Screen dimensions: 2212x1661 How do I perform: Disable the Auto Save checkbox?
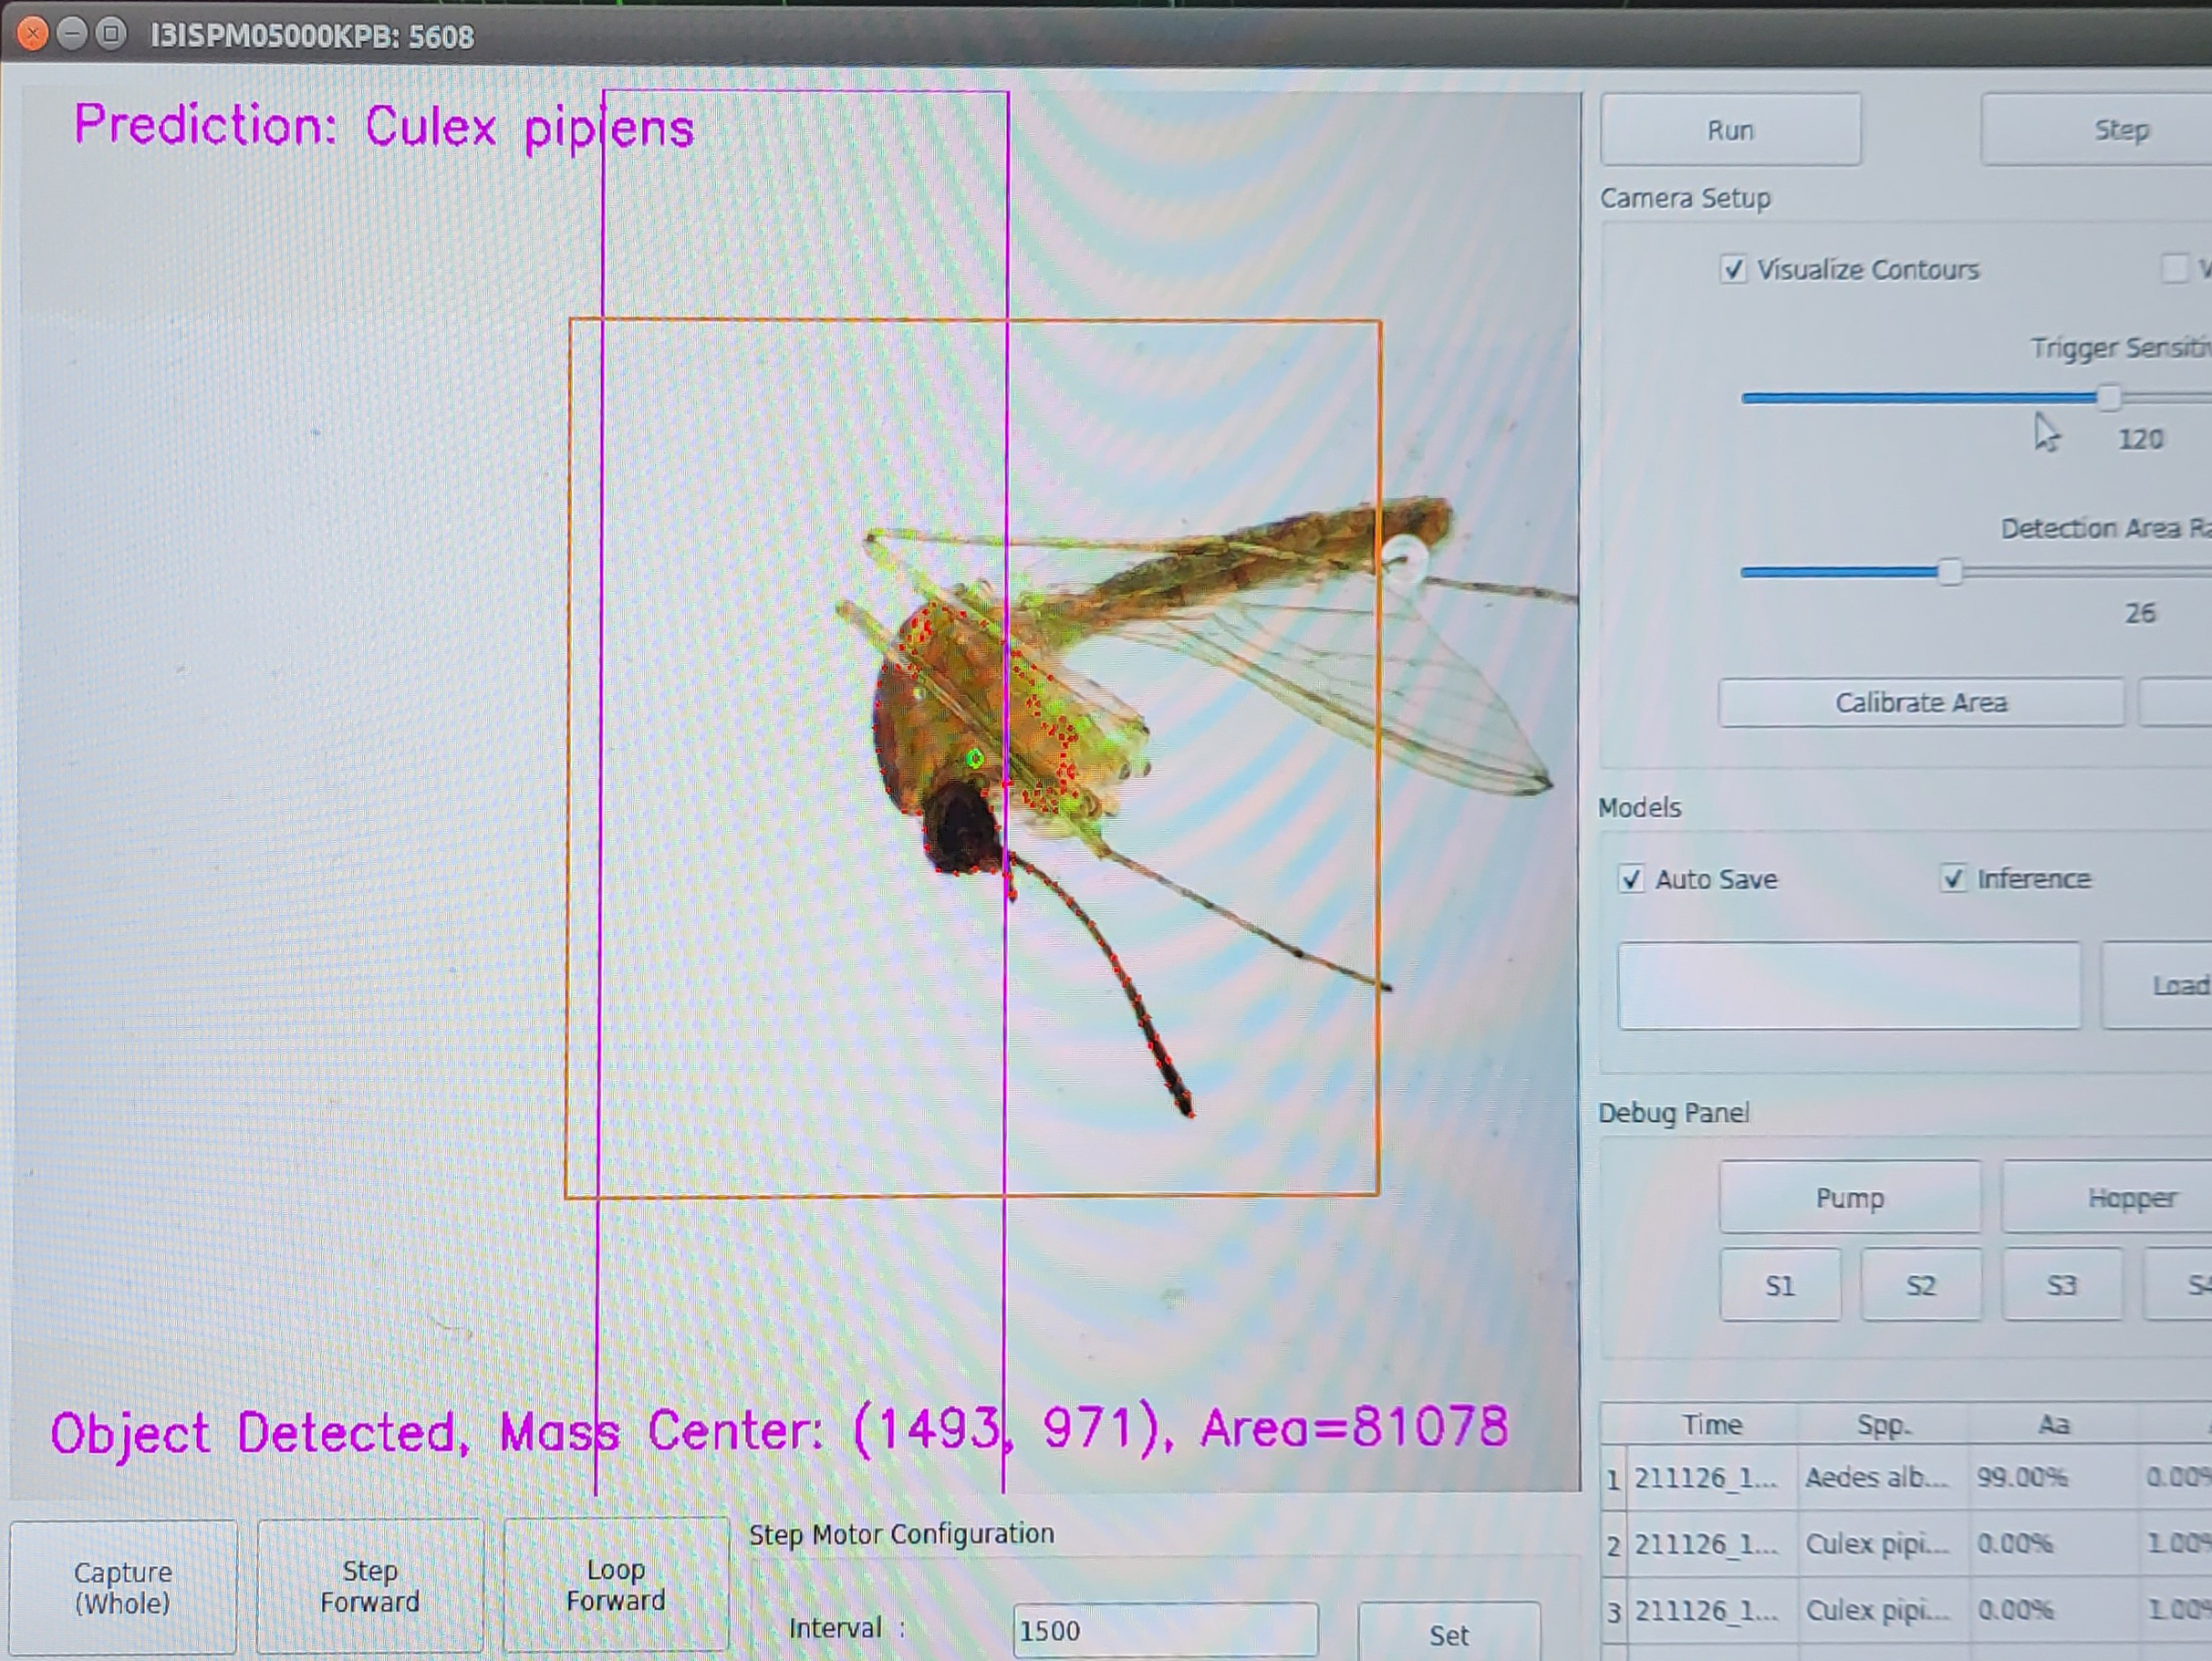pyautogui.click(x=1631, y=879)
